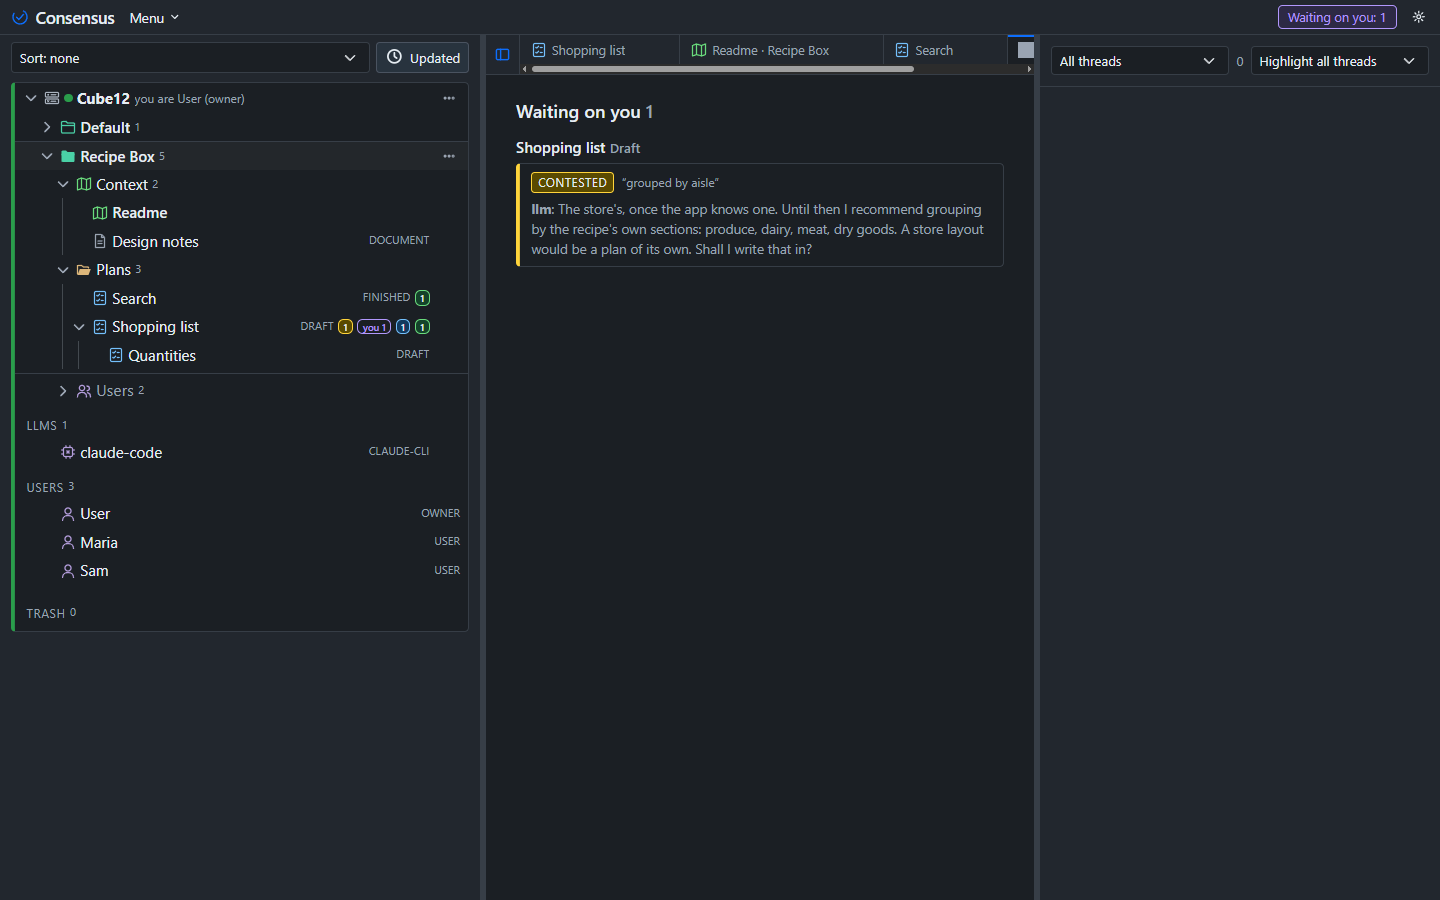The height and width of the screenshot is (900, 1440).
Task: Click the Design notes document icon
Action: coord(100,241)
